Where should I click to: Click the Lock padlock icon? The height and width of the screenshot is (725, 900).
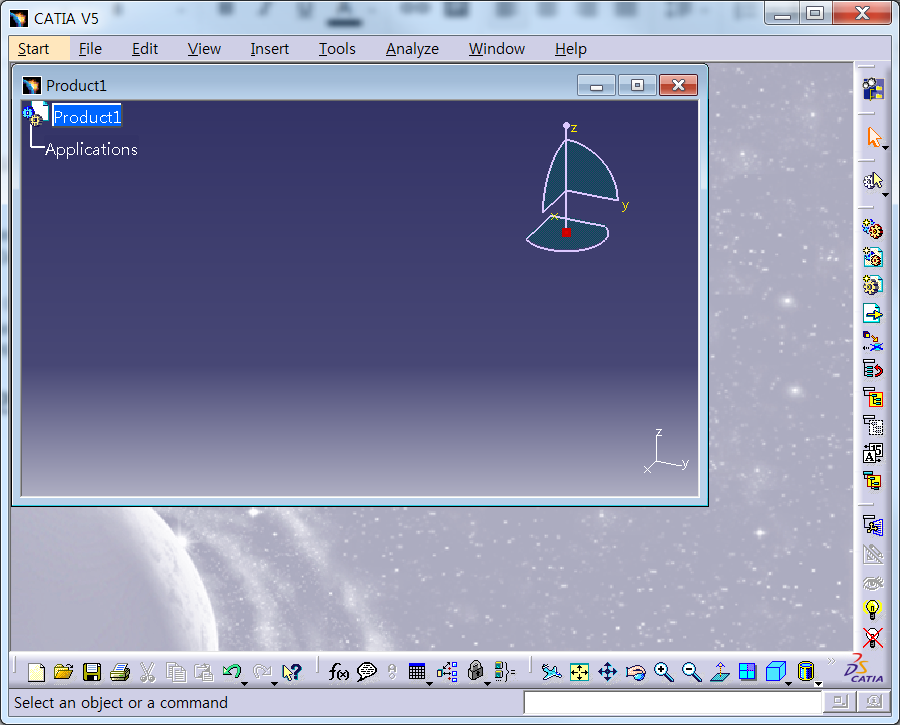pyautogui.click(x=475, y=670)
